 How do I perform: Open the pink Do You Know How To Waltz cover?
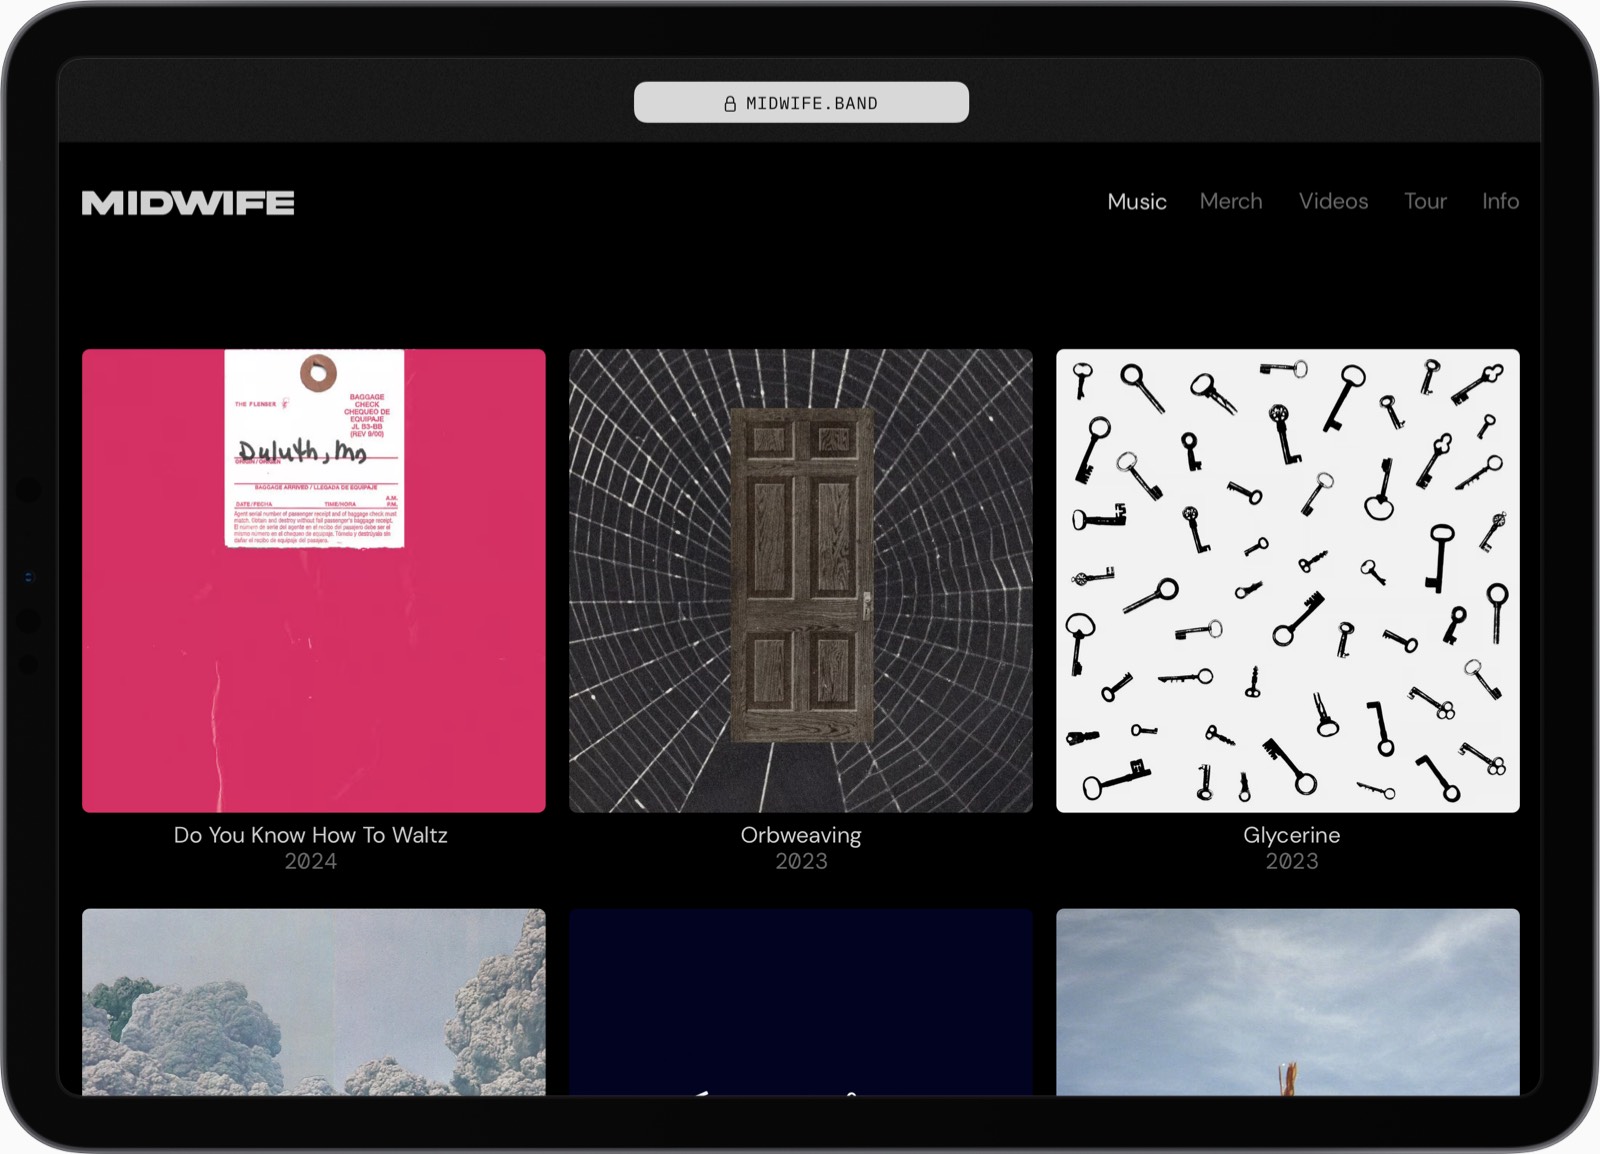[x=314, y=580]
